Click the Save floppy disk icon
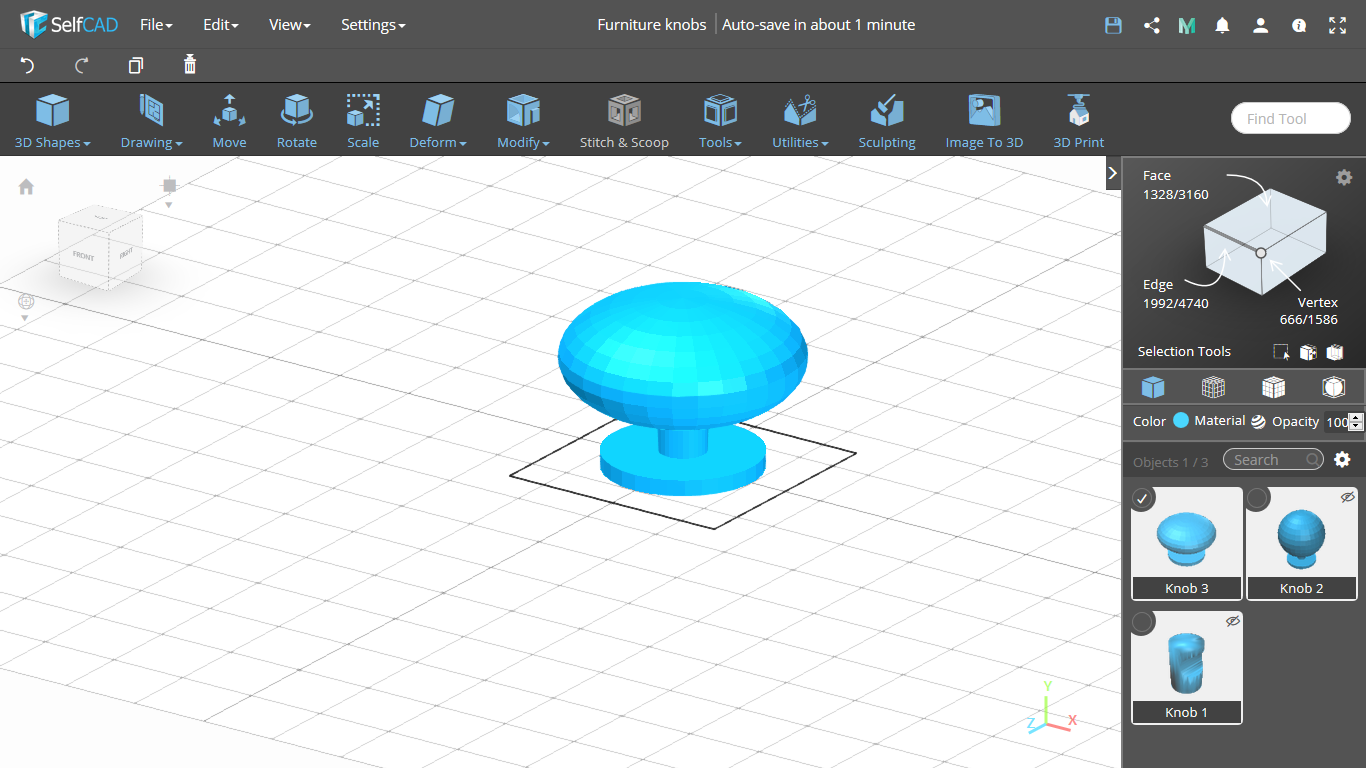 coord(1113,25)
